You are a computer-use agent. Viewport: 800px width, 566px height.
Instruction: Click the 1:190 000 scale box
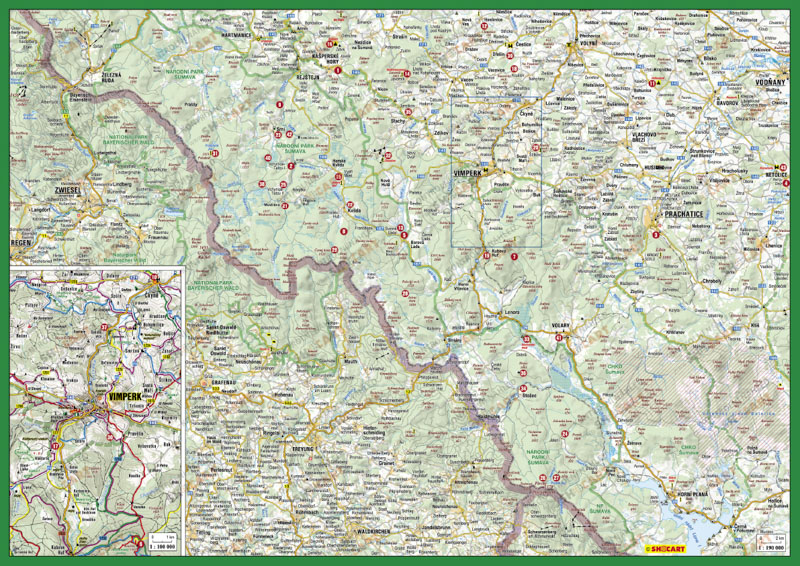769,547
